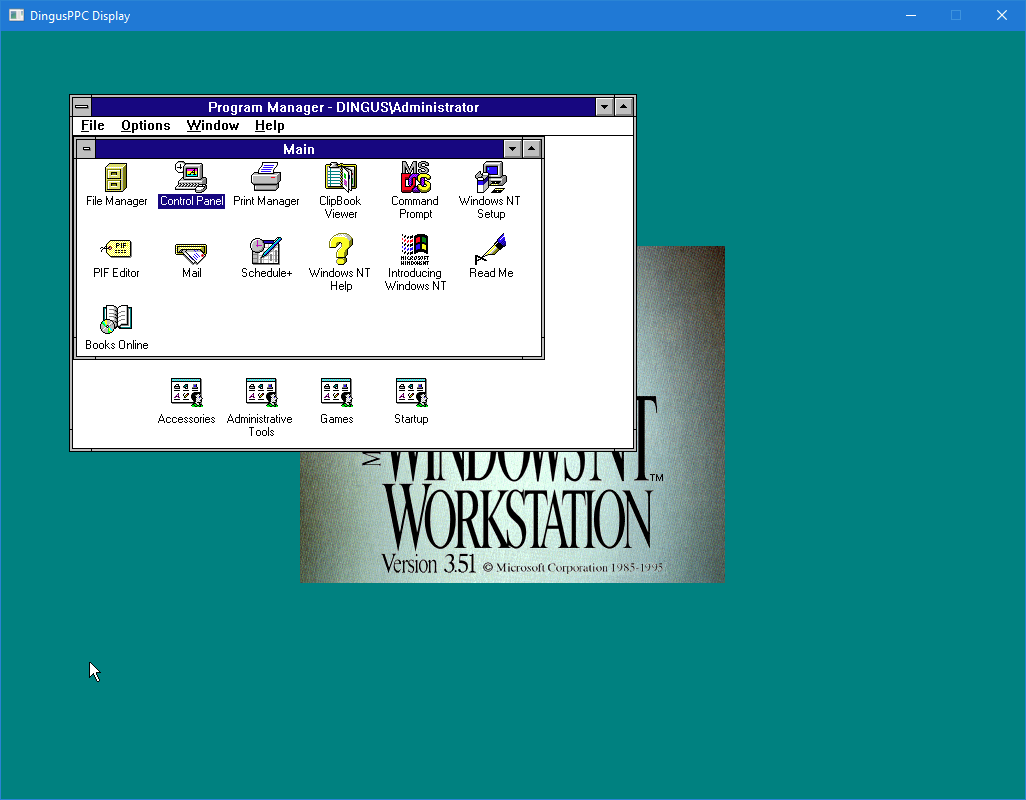Click the DingusPPC Display title text
Image resolution: width=1026 pixels, height=800 pixels.
[x=80, y=16]
